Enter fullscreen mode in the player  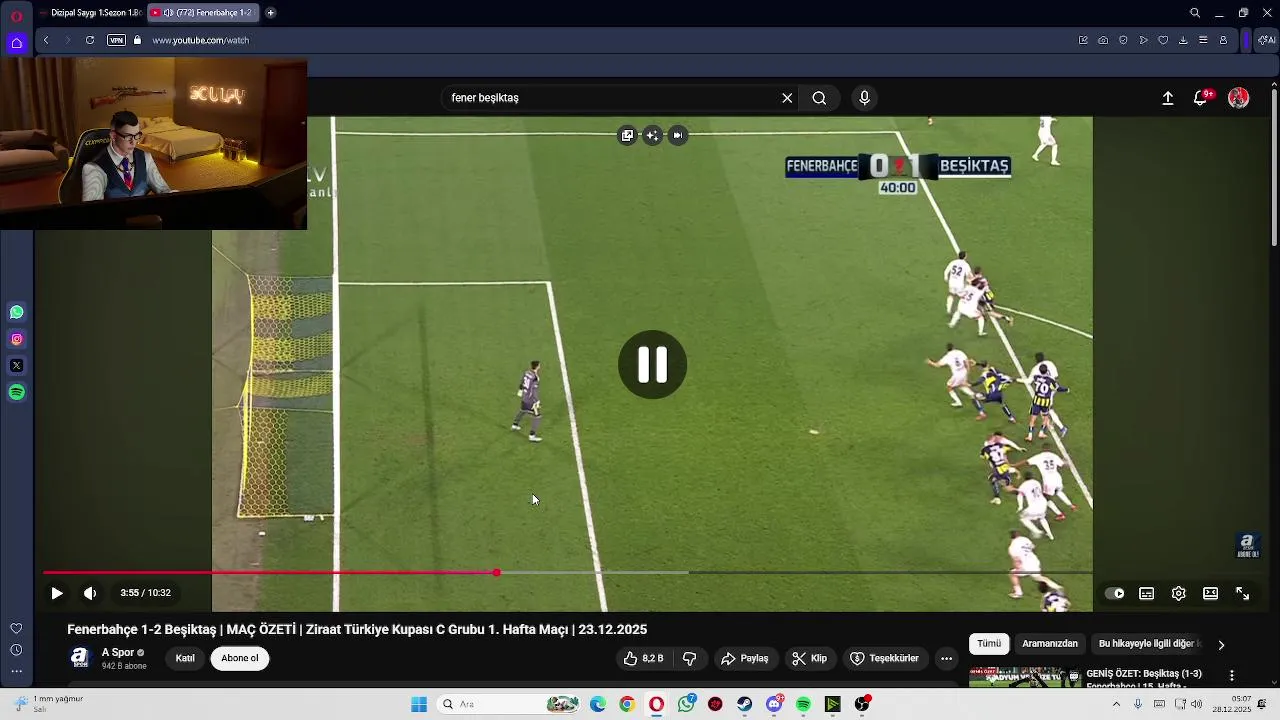1242,593
